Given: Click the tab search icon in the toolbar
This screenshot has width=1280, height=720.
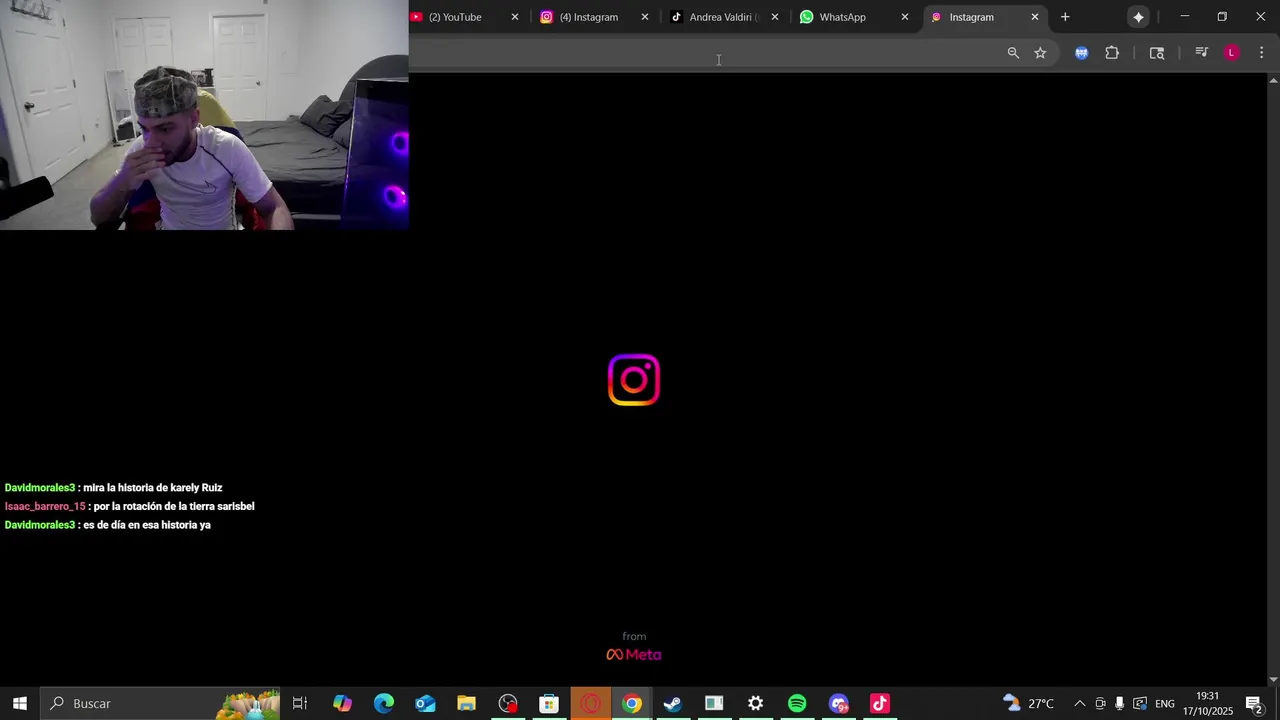Looking at the screenshot, I should point(1157,53).
